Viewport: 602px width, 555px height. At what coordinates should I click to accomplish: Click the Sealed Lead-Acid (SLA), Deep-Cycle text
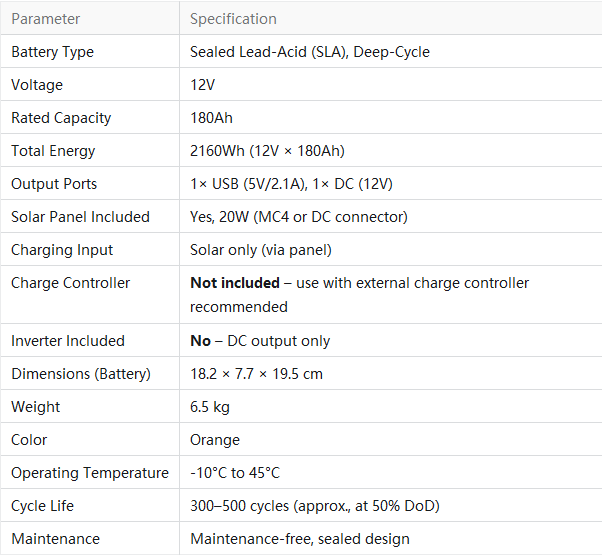(310, 52)
